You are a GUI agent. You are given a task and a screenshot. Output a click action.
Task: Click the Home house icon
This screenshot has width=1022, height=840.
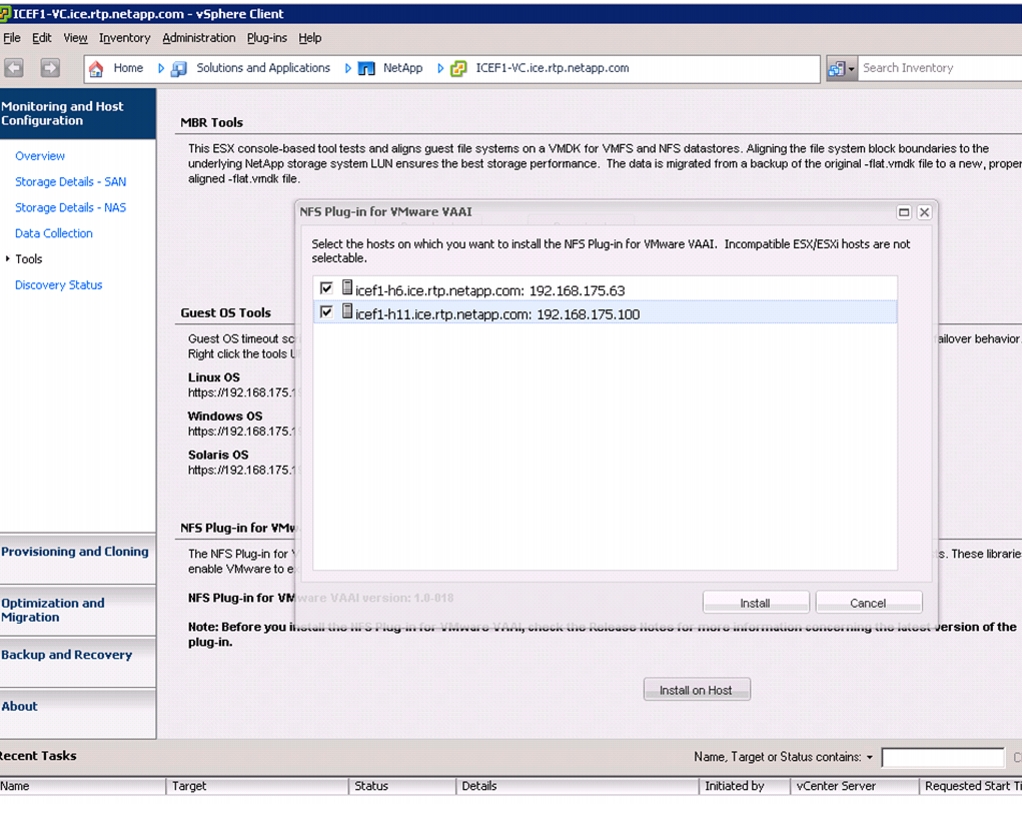[x=96, y=68]
